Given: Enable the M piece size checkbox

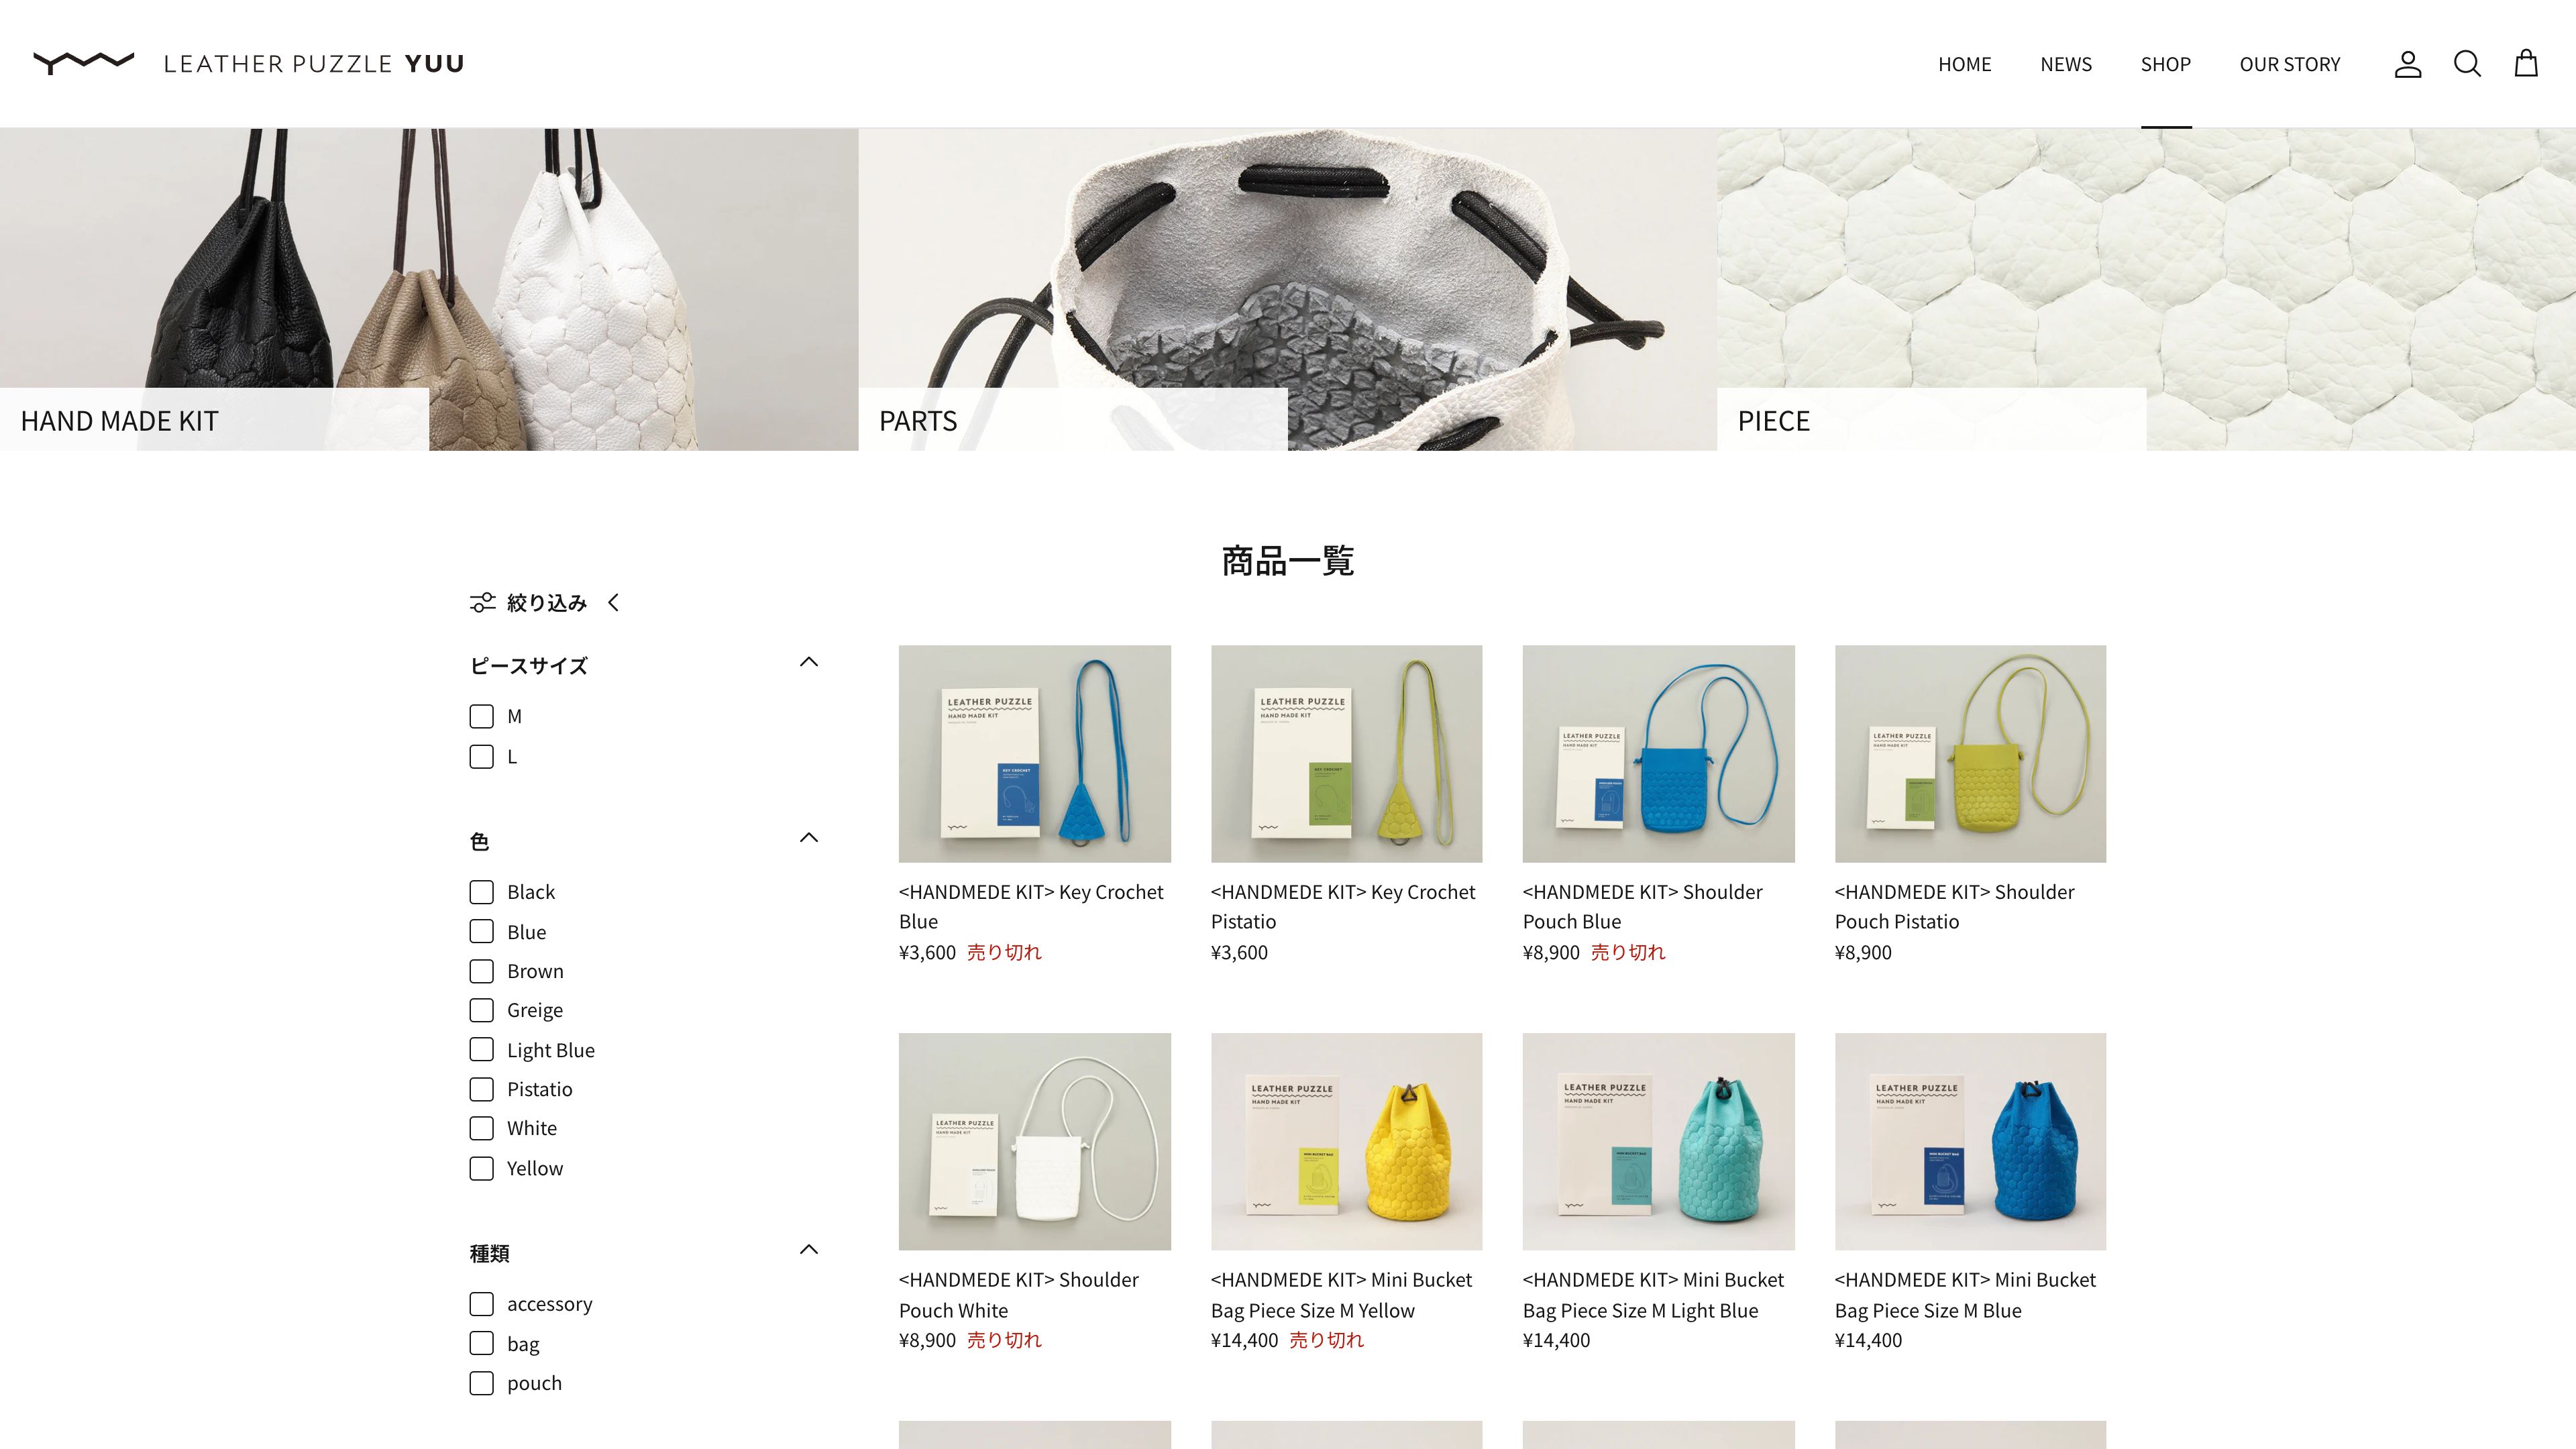Looking at the screenshot, I should [x=481, y=716].
